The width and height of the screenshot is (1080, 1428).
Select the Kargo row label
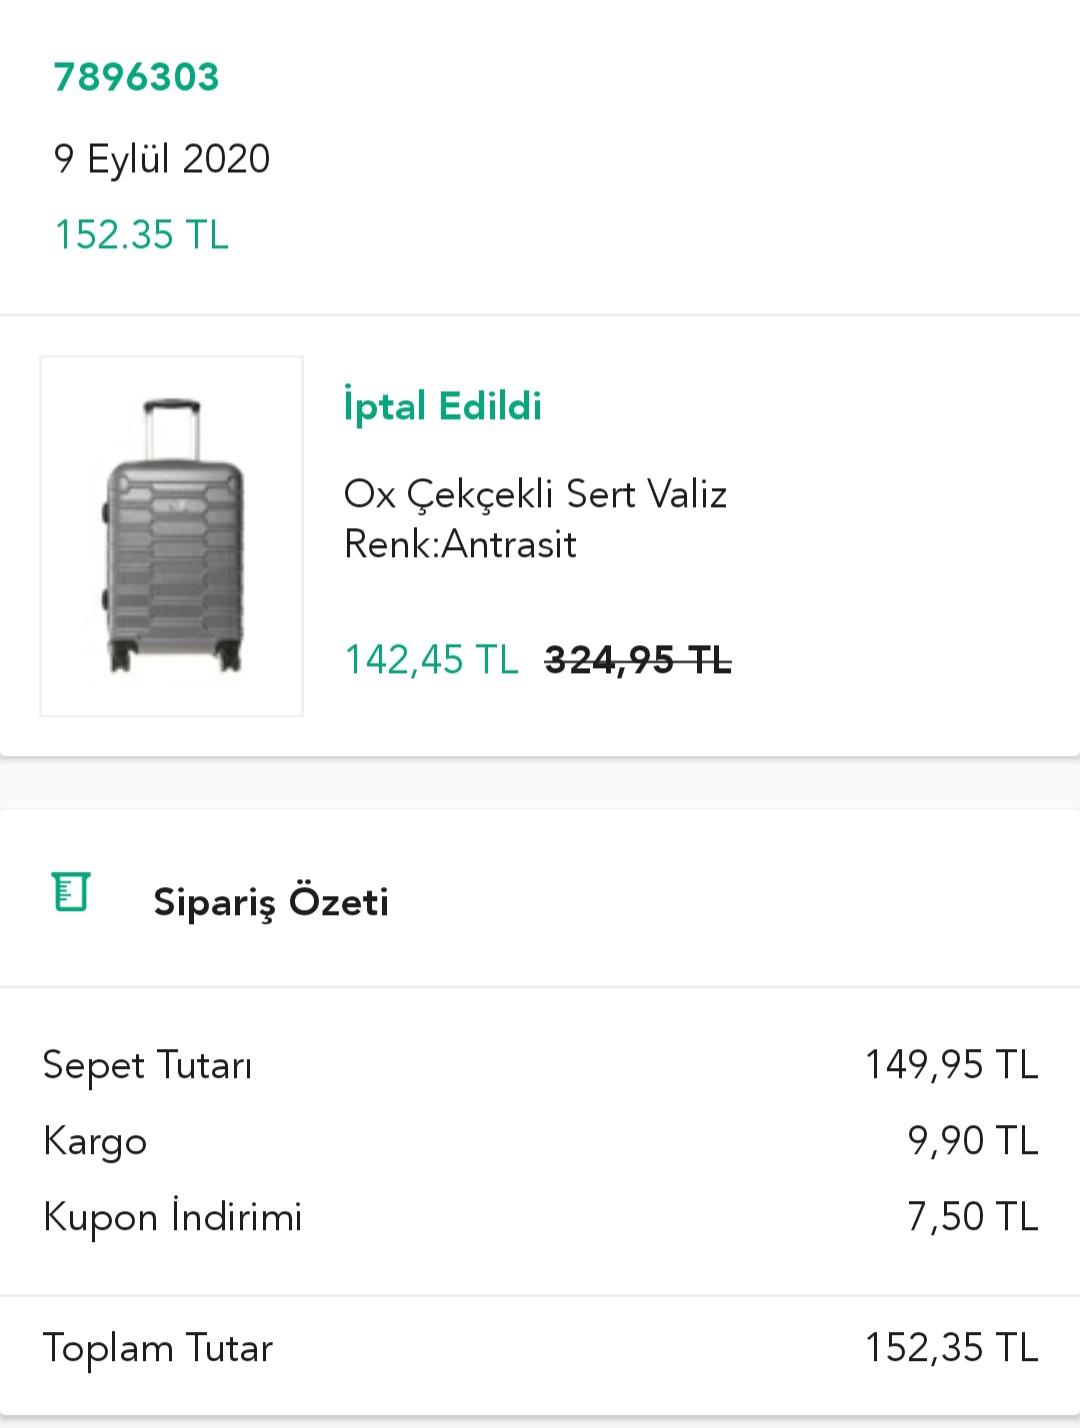[x=95, y=1142]
